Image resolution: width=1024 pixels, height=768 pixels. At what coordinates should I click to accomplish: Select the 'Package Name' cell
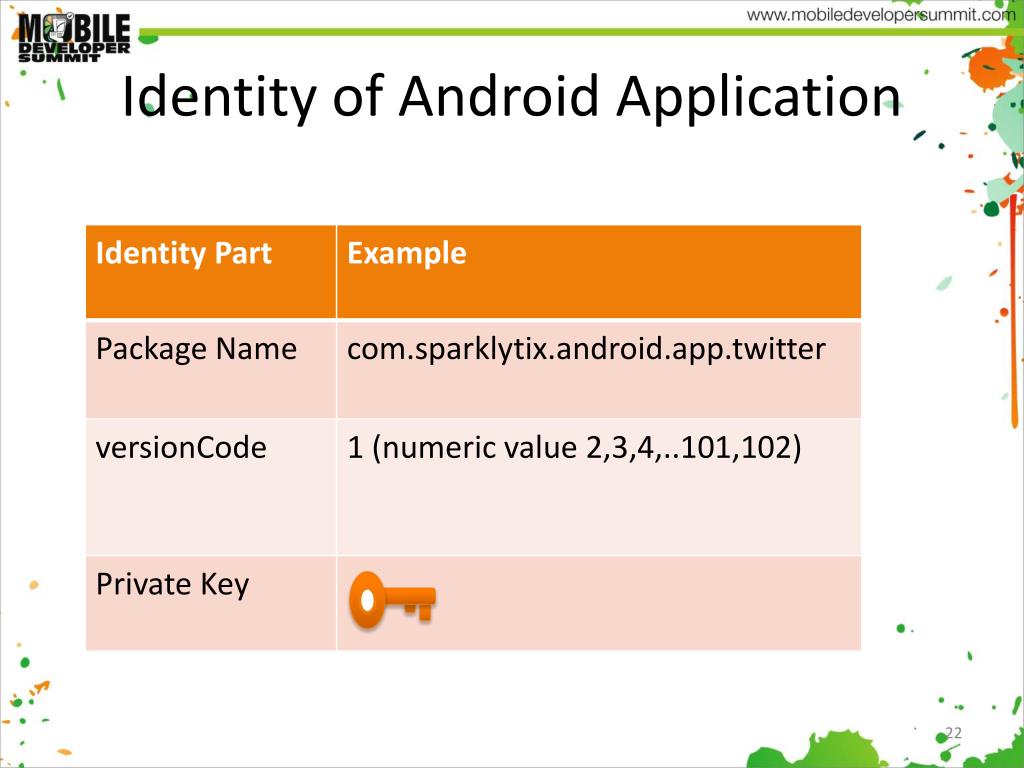coord(211,369)
